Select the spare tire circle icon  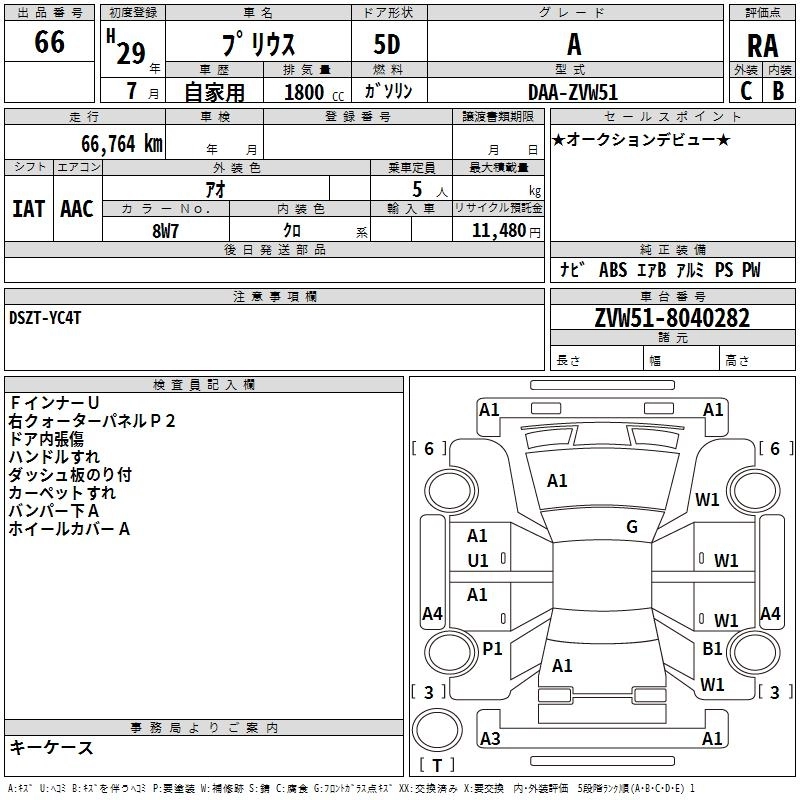pos(436,725)
